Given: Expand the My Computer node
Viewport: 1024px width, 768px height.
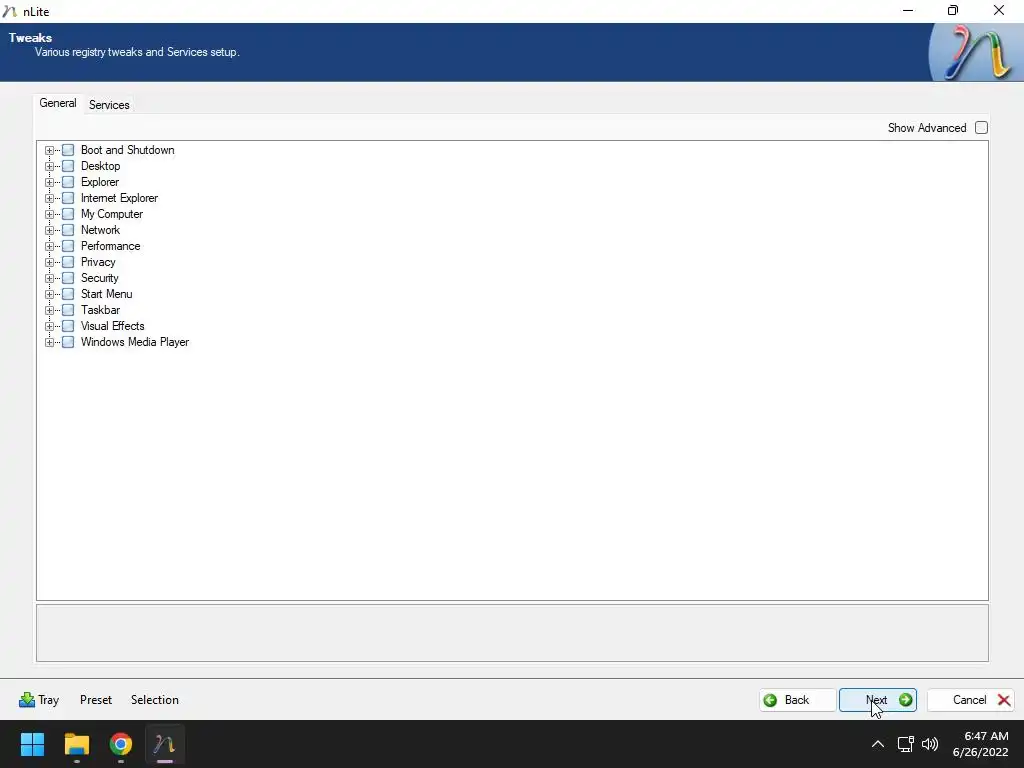Looking at the screenshot, I should click(49, 214).
